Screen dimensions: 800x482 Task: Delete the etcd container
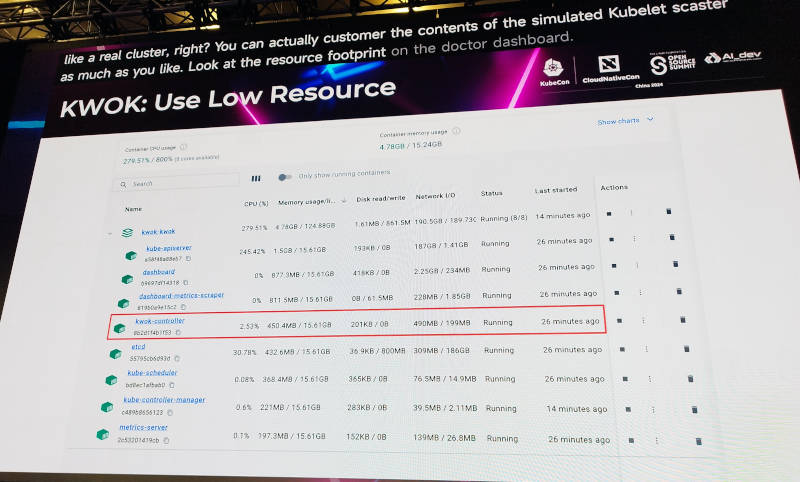pos(687,349)
